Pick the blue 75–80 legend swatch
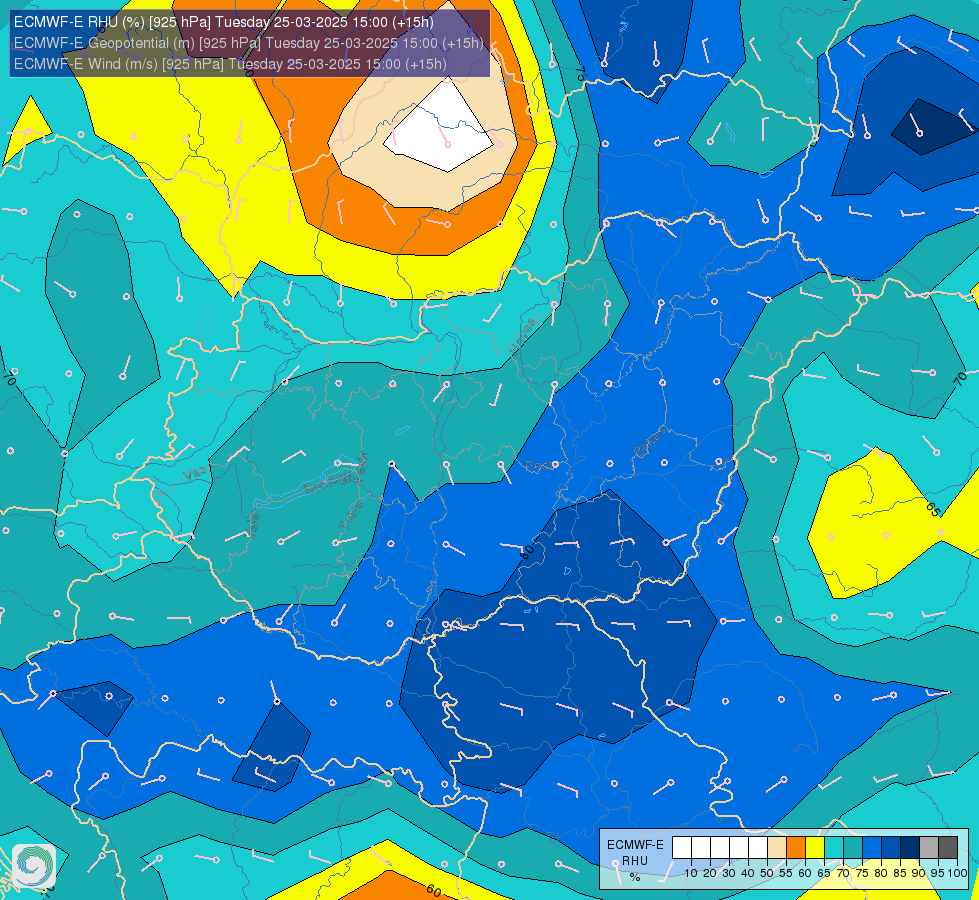This screenshot has width=979, height=900. tap(872, 848)
